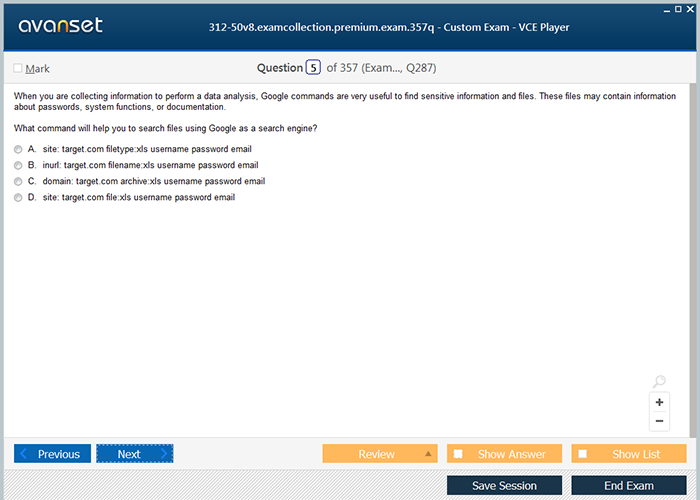The width and height of the screenshot is (700, 500).
Task: Zoom out with the minus icon
Action: tap(659, 421)
